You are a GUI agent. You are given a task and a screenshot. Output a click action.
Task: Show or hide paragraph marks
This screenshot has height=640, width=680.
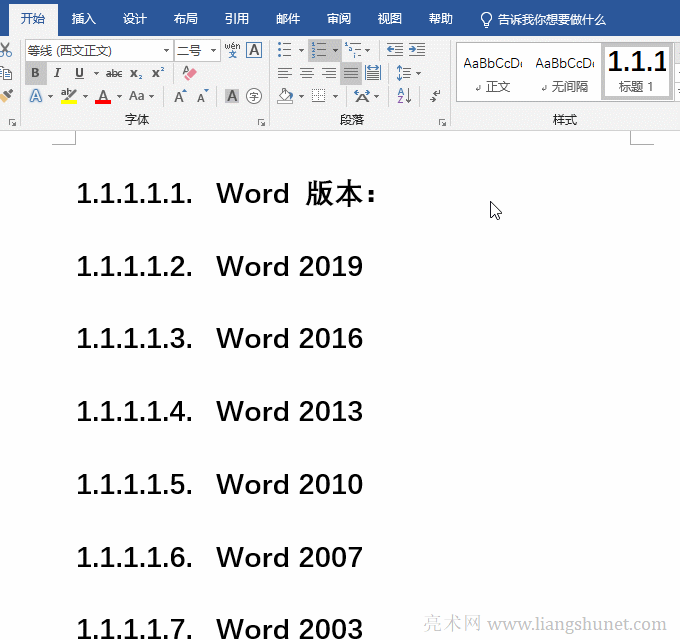point(435,96)
